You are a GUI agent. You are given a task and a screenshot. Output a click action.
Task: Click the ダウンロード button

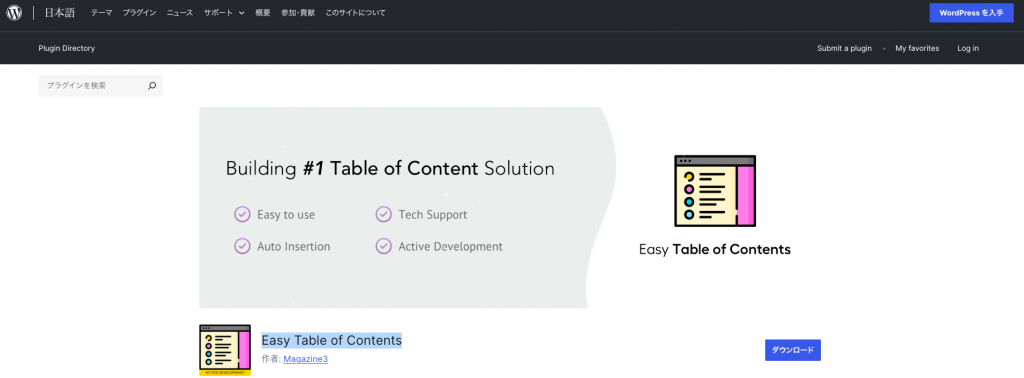pyautogui.click(x=793, y=350)
